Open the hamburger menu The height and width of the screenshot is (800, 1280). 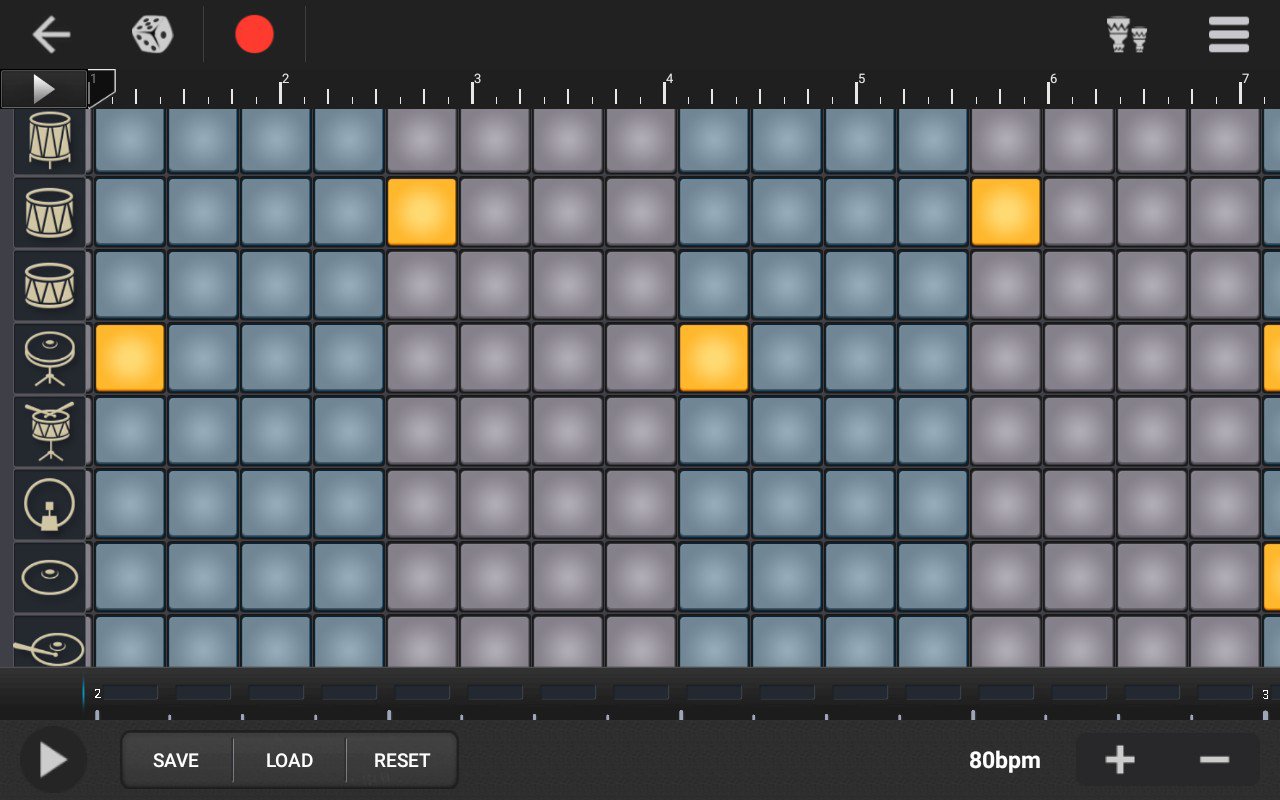coord(1228,35)
